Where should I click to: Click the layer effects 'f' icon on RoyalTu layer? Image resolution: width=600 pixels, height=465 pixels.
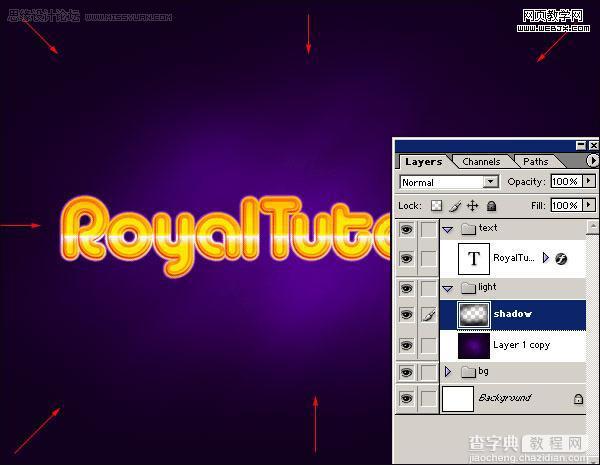[x=561, y=259]
